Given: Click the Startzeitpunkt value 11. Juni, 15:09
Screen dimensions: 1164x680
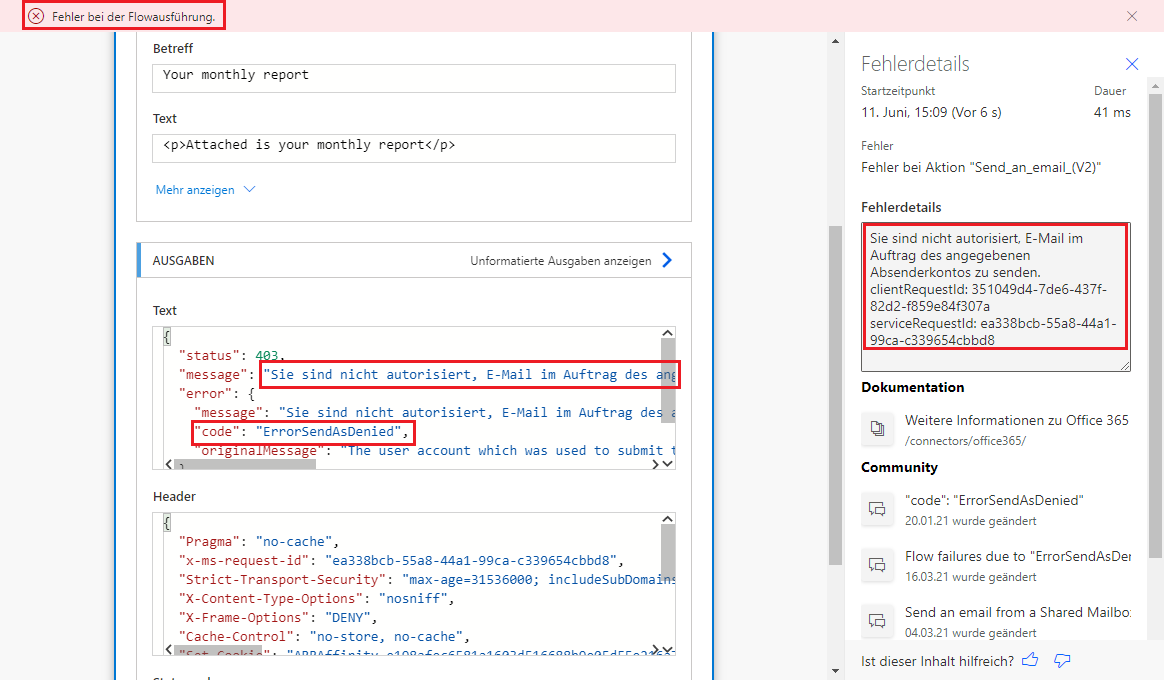Looking at the screenshot, I should pos(931,113).
